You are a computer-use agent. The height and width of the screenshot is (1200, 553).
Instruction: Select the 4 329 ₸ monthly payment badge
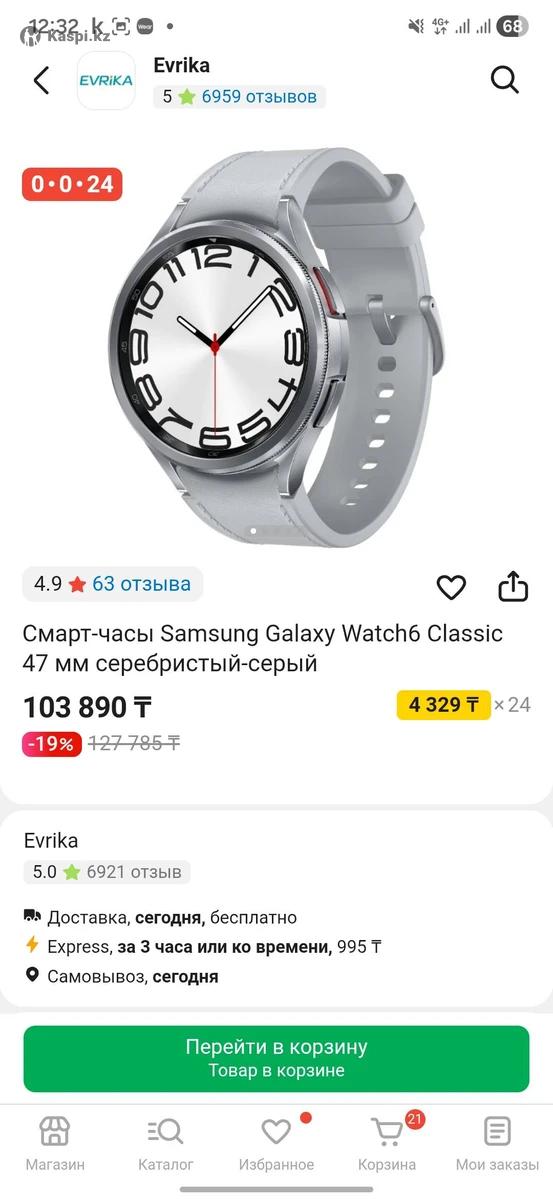click(x=444, y=705)
